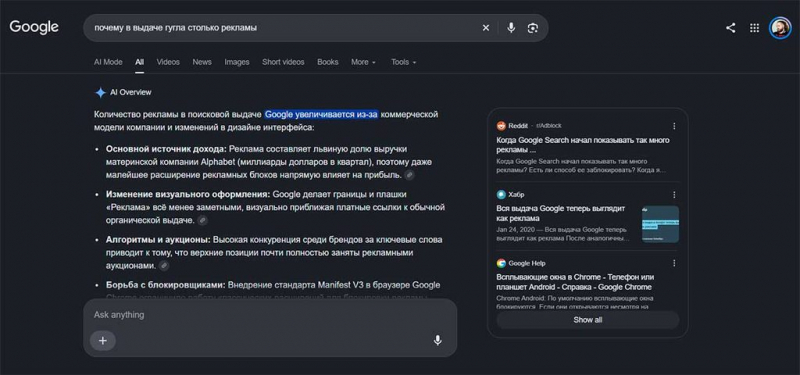Viewport: 800px width, 375px height.
Task: Open source link after 'влияет на прибыль'
Action: click(x=409, y=175)
